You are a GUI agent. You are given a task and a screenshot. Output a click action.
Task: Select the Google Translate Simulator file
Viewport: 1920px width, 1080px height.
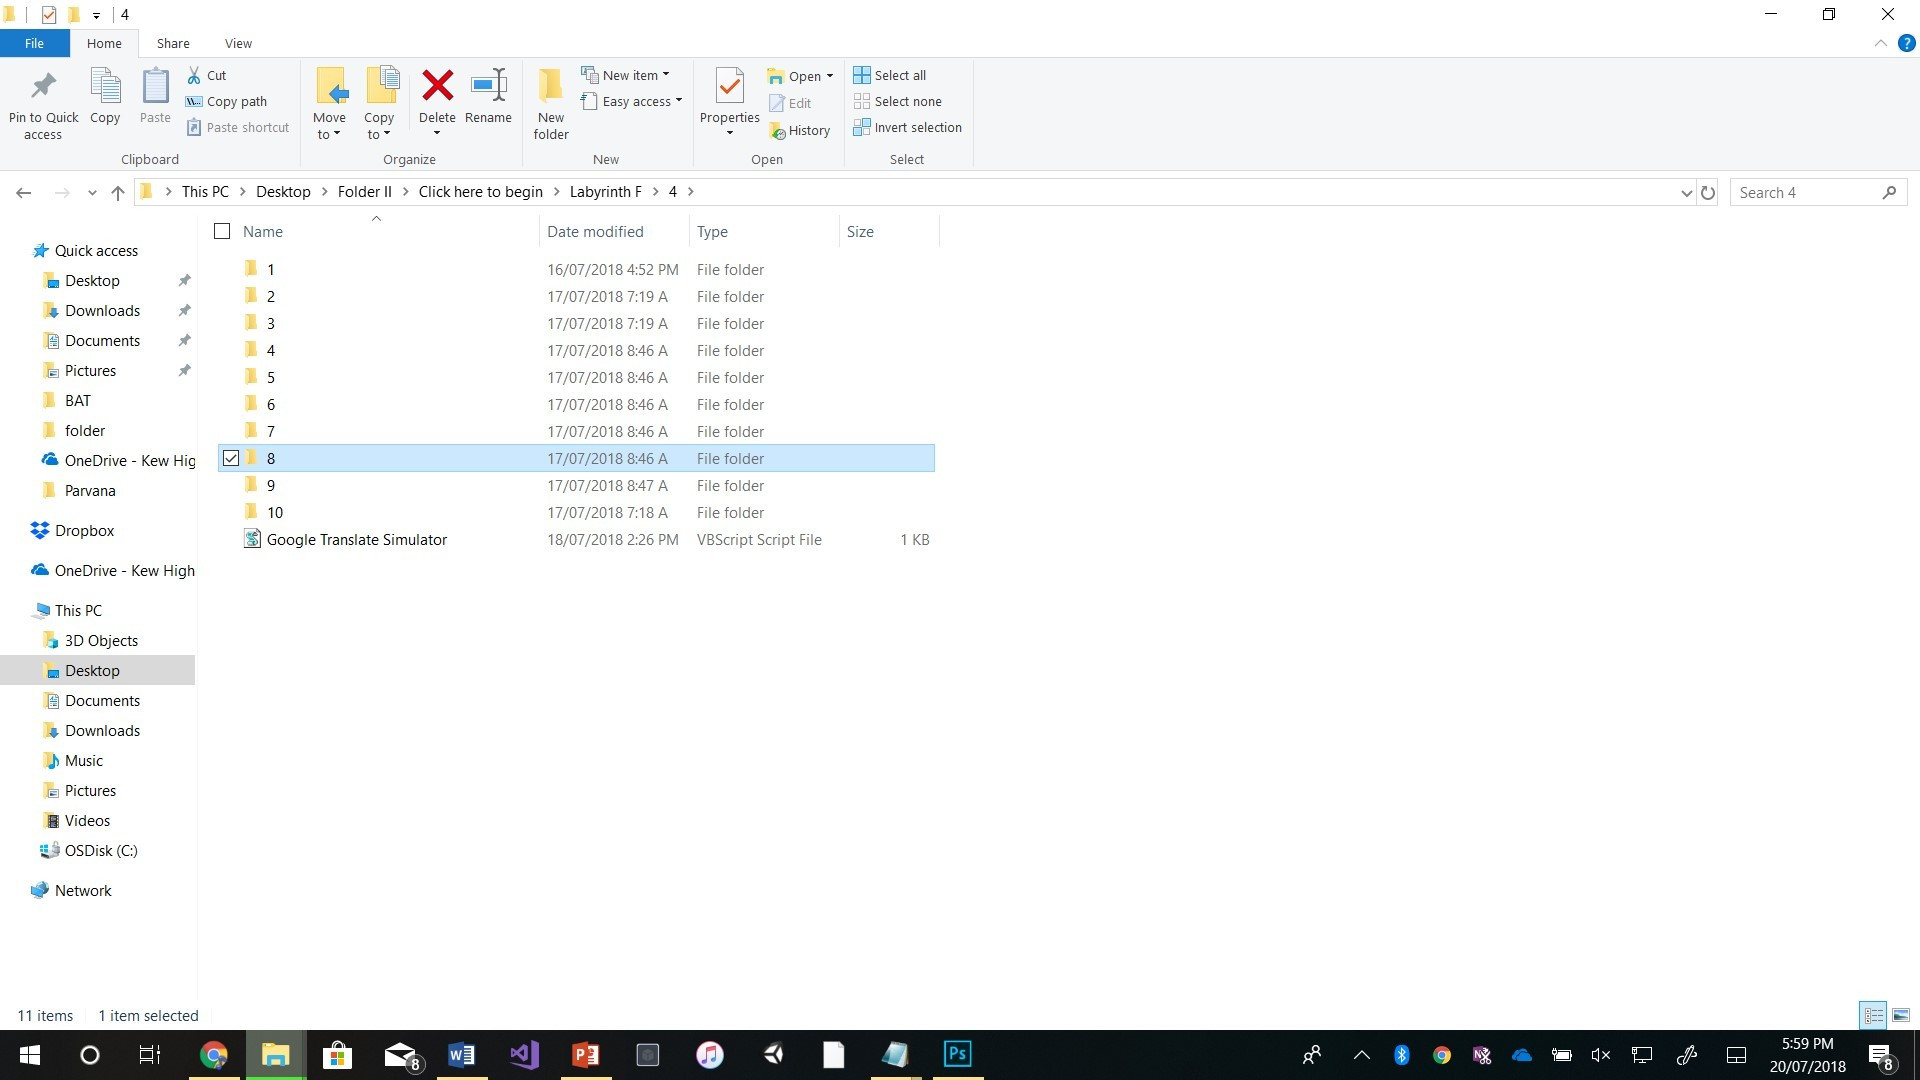coord(356,540)
